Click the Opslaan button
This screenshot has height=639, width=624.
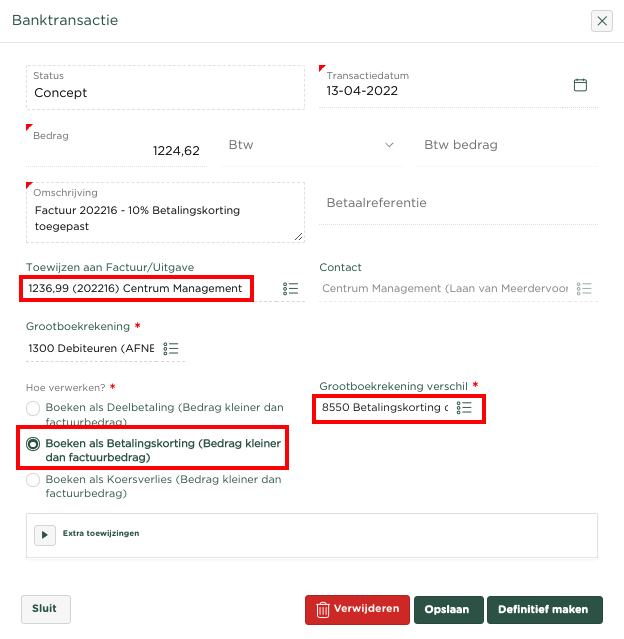(449, 609)
